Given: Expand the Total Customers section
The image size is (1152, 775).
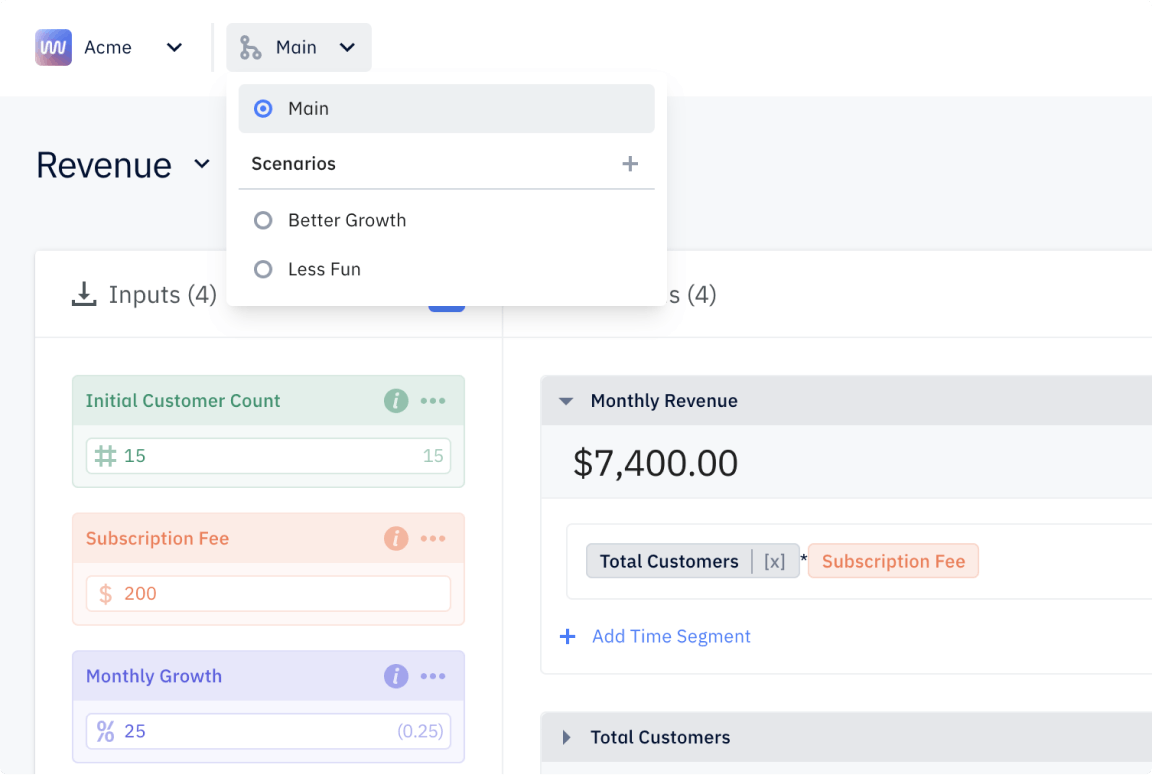Looking at the screenshot, I should [566, 738].
